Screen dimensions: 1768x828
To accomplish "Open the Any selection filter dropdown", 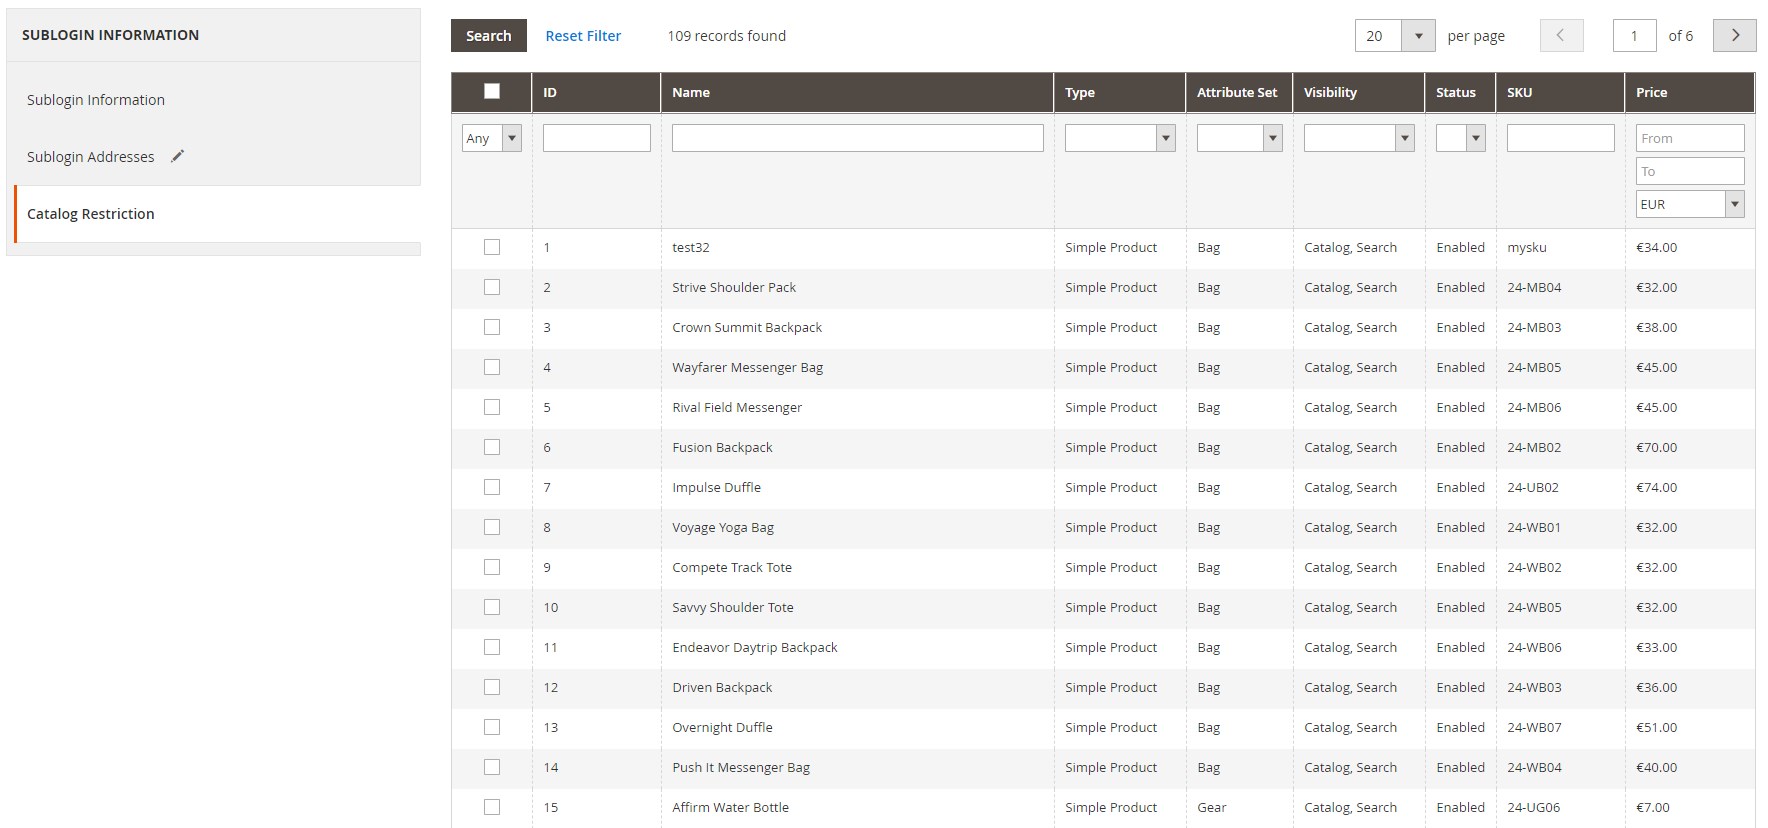I will 492,138.
